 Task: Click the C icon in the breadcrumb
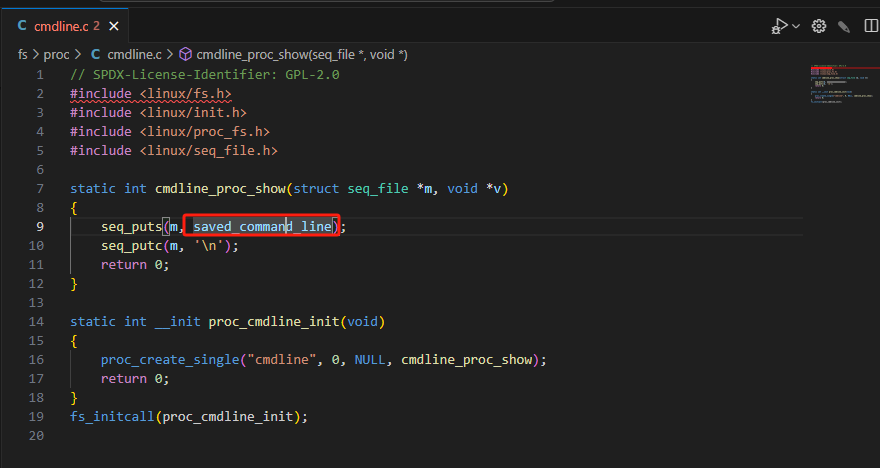[96, 54]
